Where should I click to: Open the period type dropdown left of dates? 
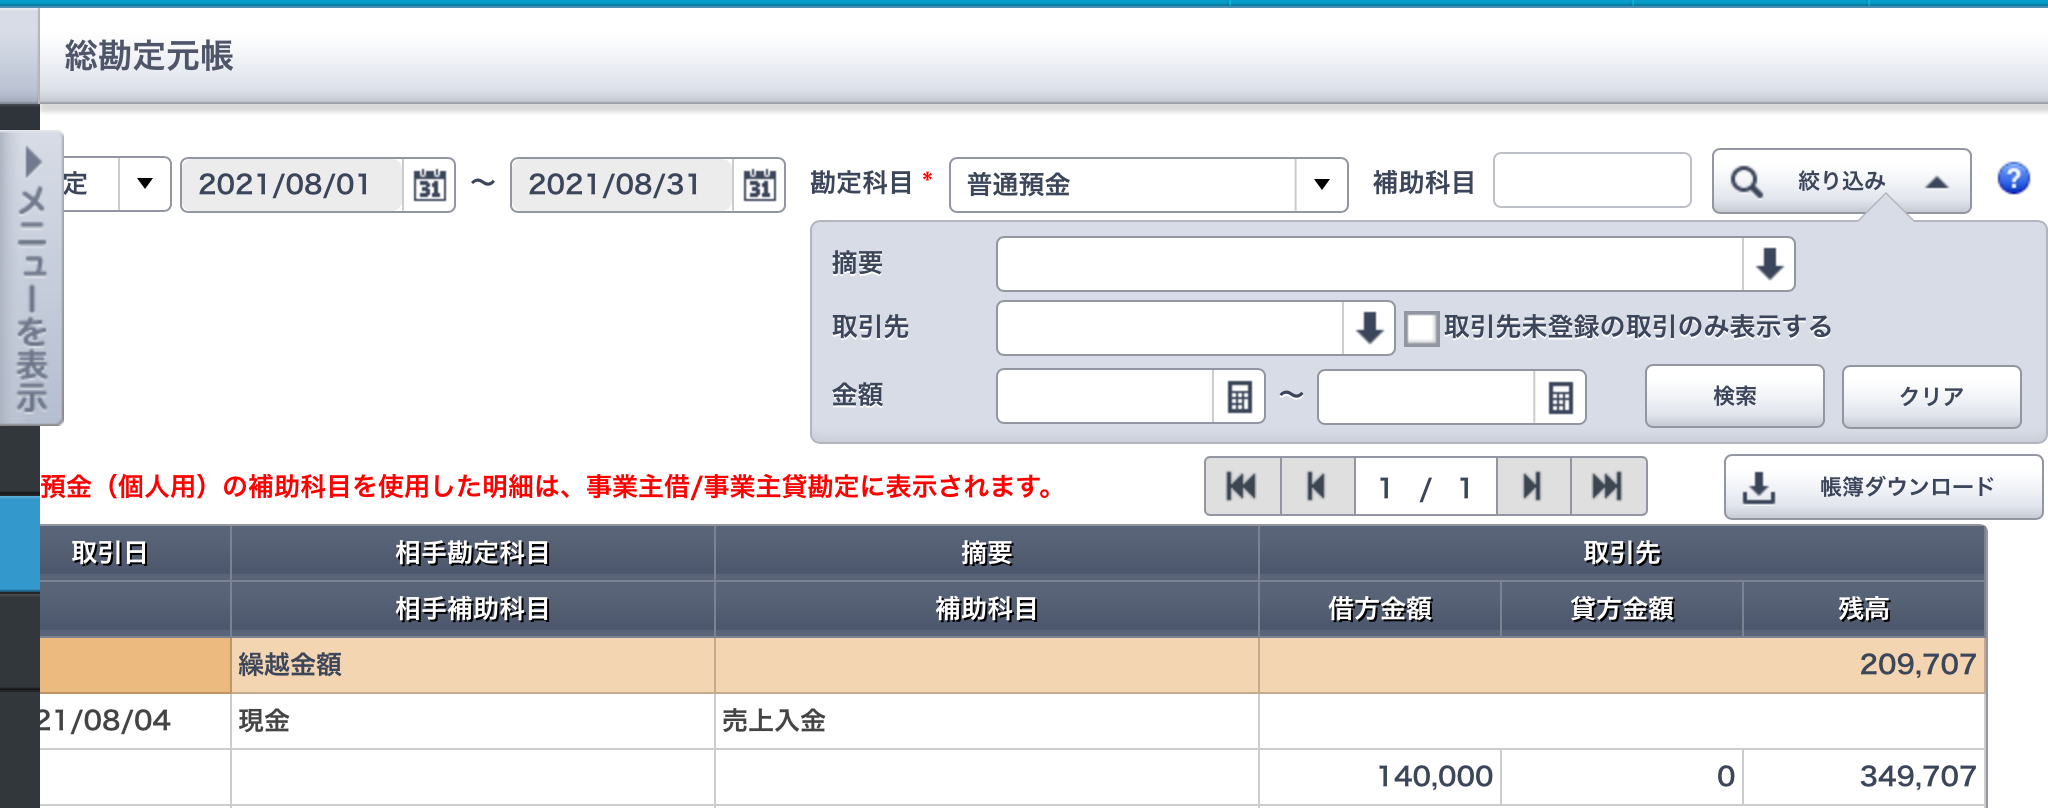pos(145,184)
